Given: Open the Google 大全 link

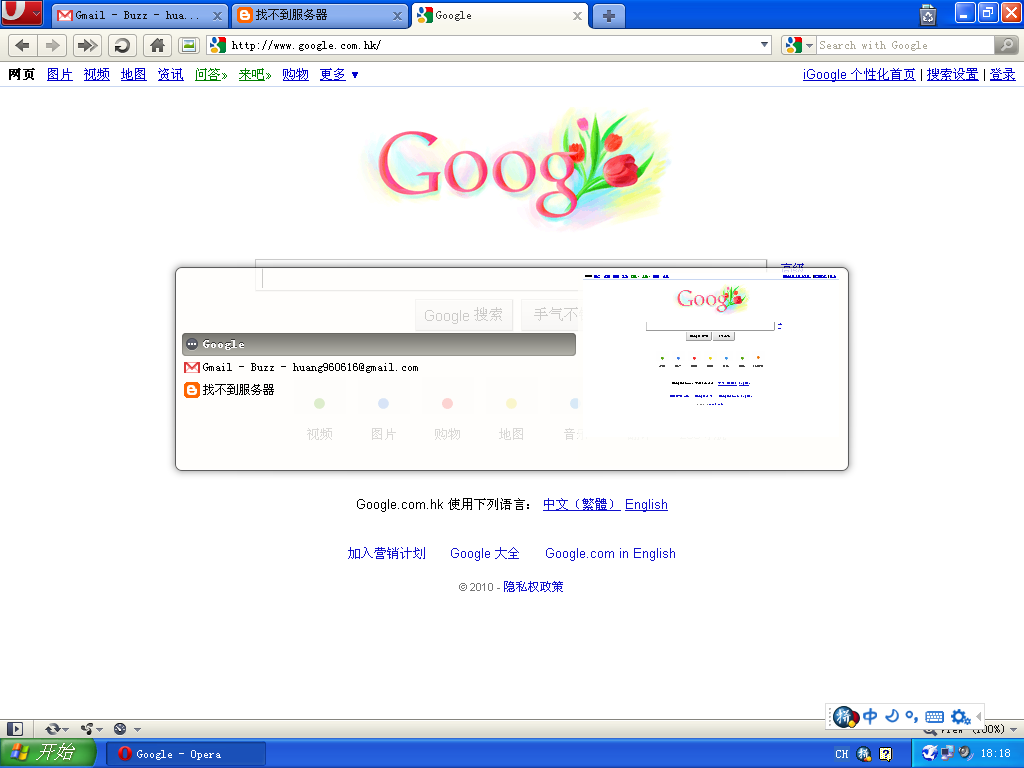Looking at the screenshot, I should coord(485,553).
